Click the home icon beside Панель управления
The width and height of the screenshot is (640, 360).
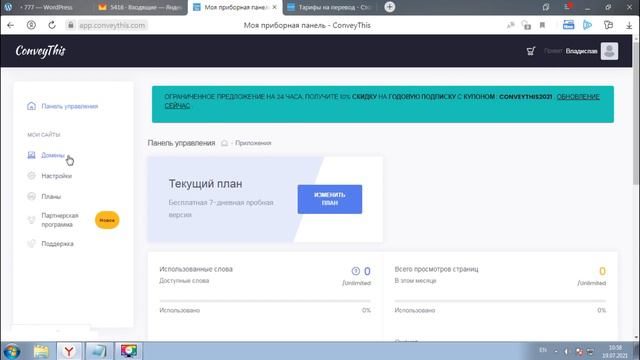coord(31,106)
